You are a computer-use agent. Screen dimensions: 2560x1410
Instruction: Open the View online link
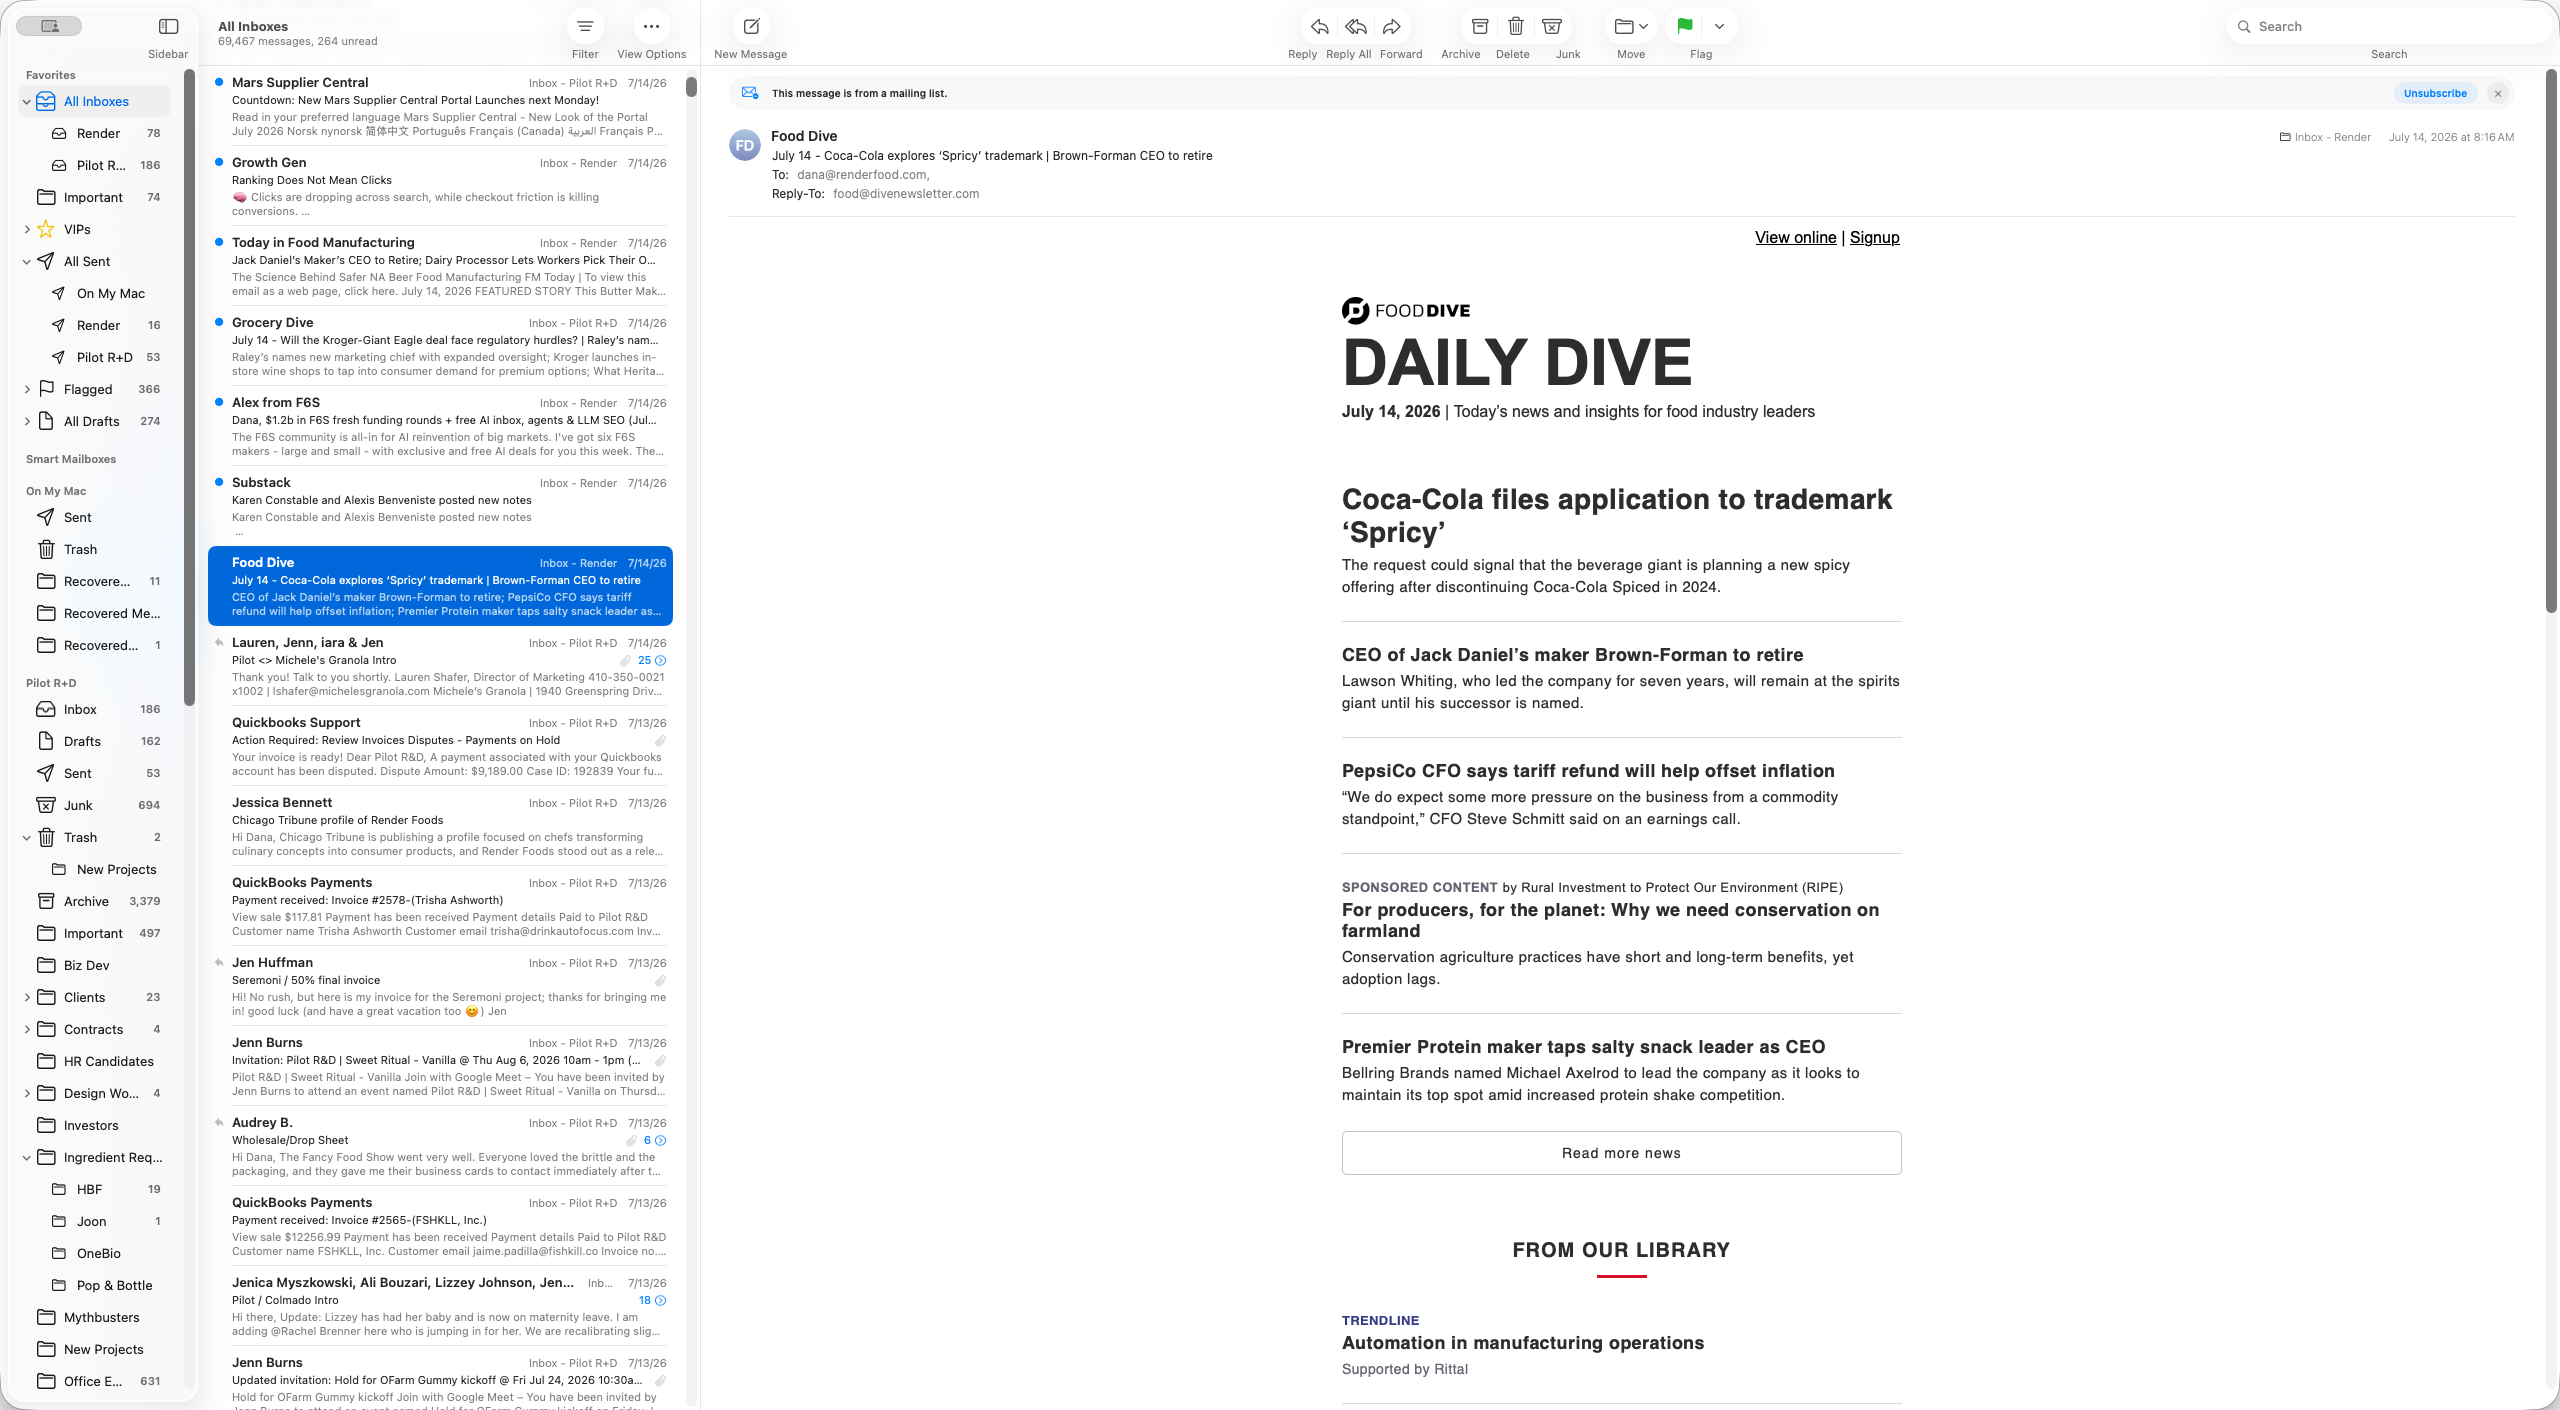[x=1795, y=237]
